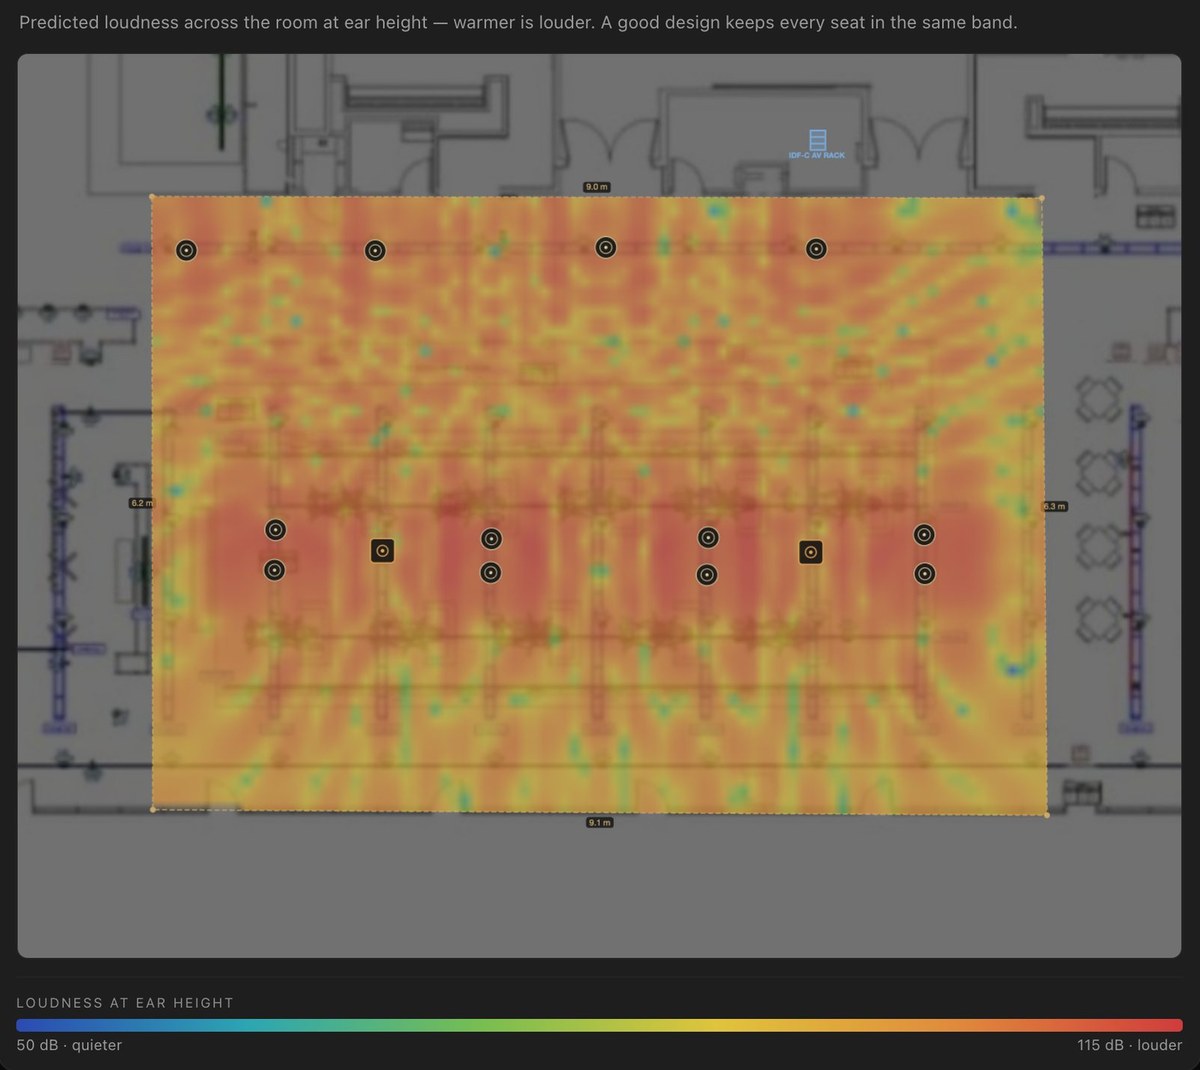
Task: Select leftmost round speaker in top row
Action: pos(186,250)
